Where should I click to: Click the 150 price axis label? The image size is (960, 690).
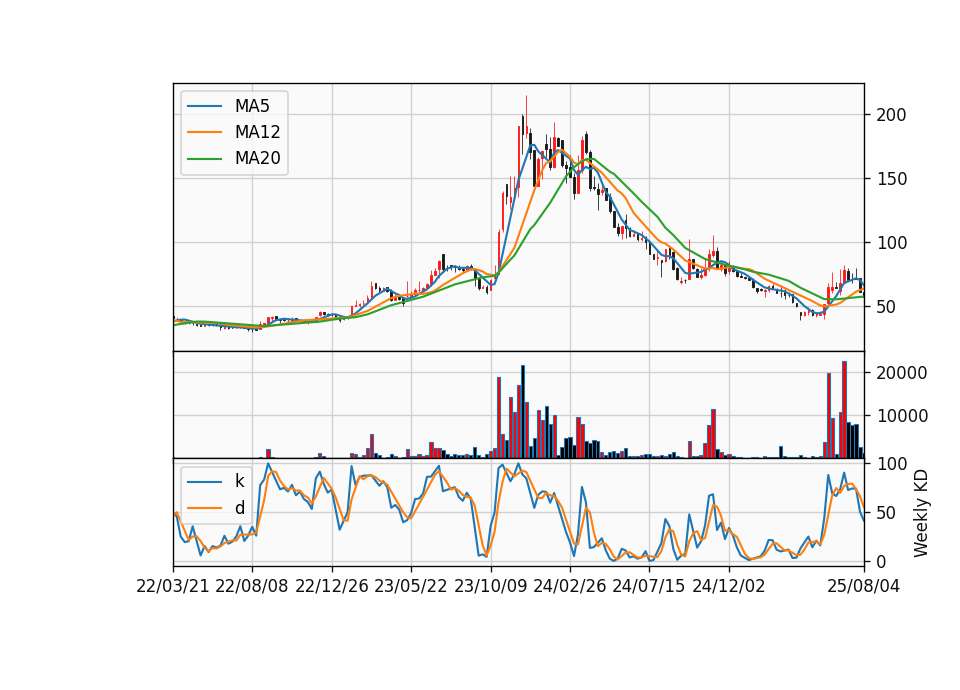pos(891,179)
